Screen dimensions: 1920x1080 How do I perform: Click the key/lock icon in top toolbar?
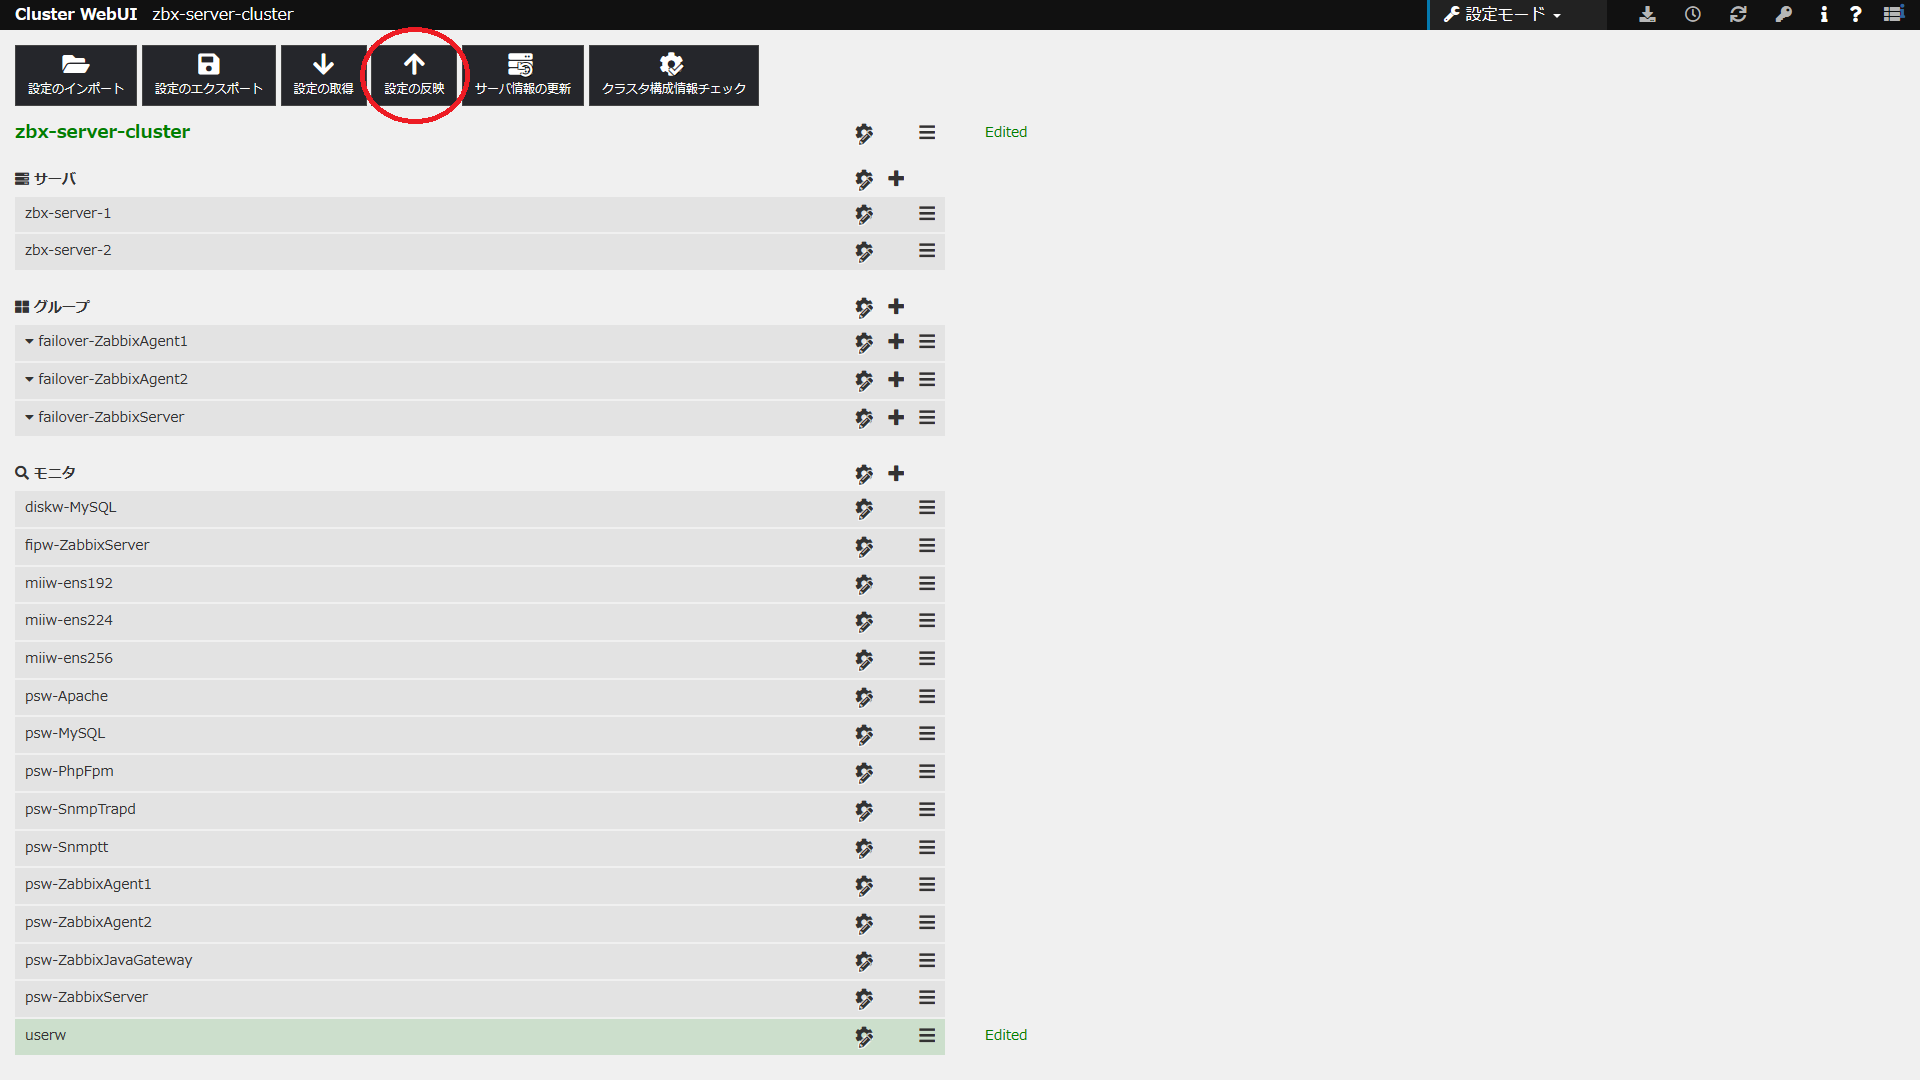point(1784,15)
